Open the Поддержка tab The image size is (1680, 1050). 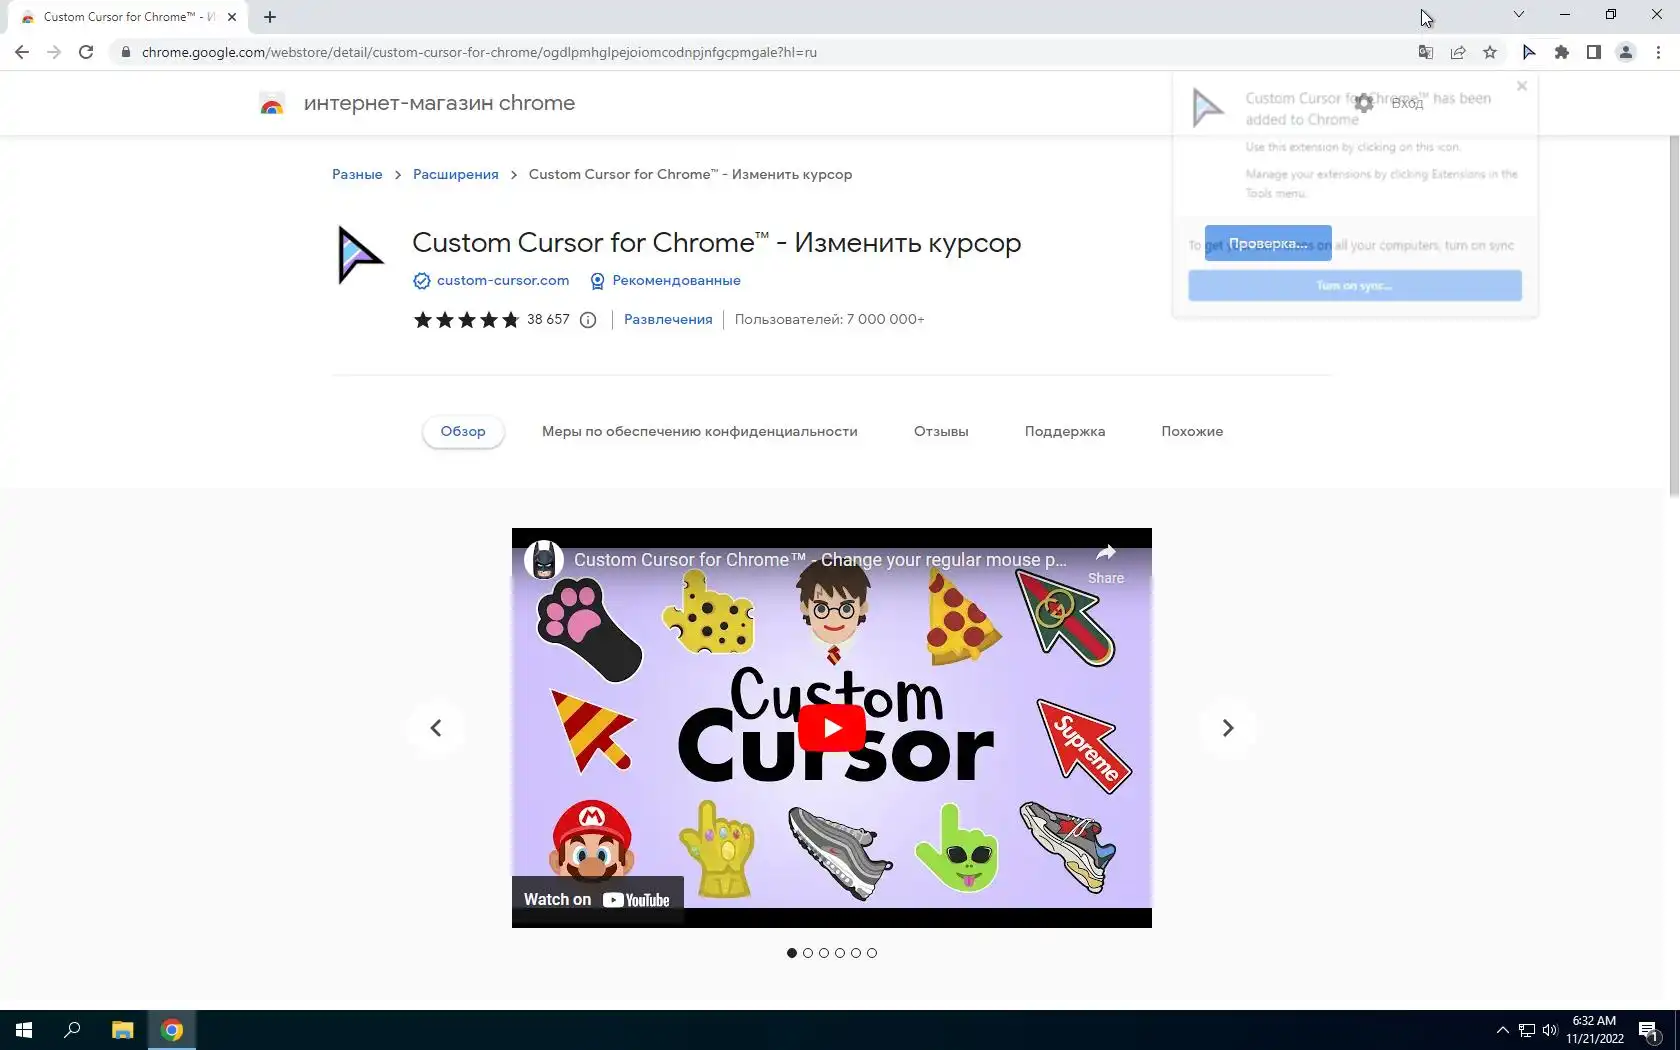pos(1065,432)
